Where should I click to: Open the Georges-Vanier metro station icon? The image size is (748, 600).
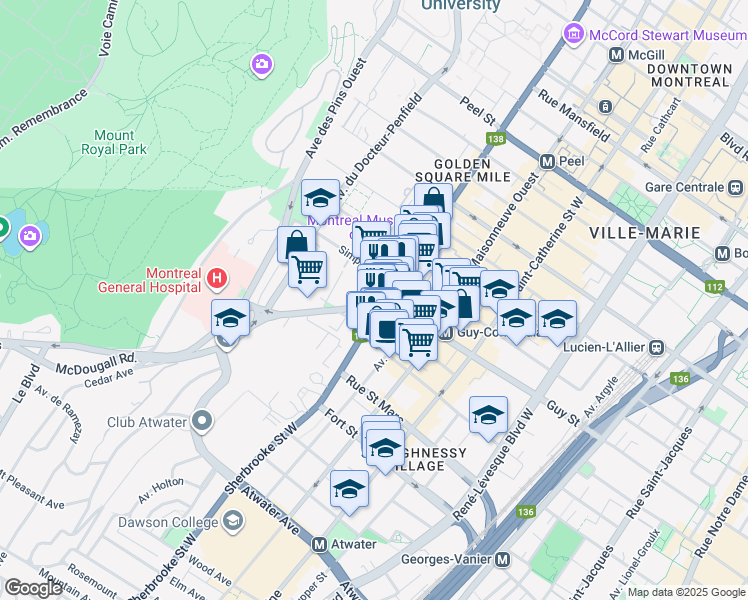tap(502, 559)
